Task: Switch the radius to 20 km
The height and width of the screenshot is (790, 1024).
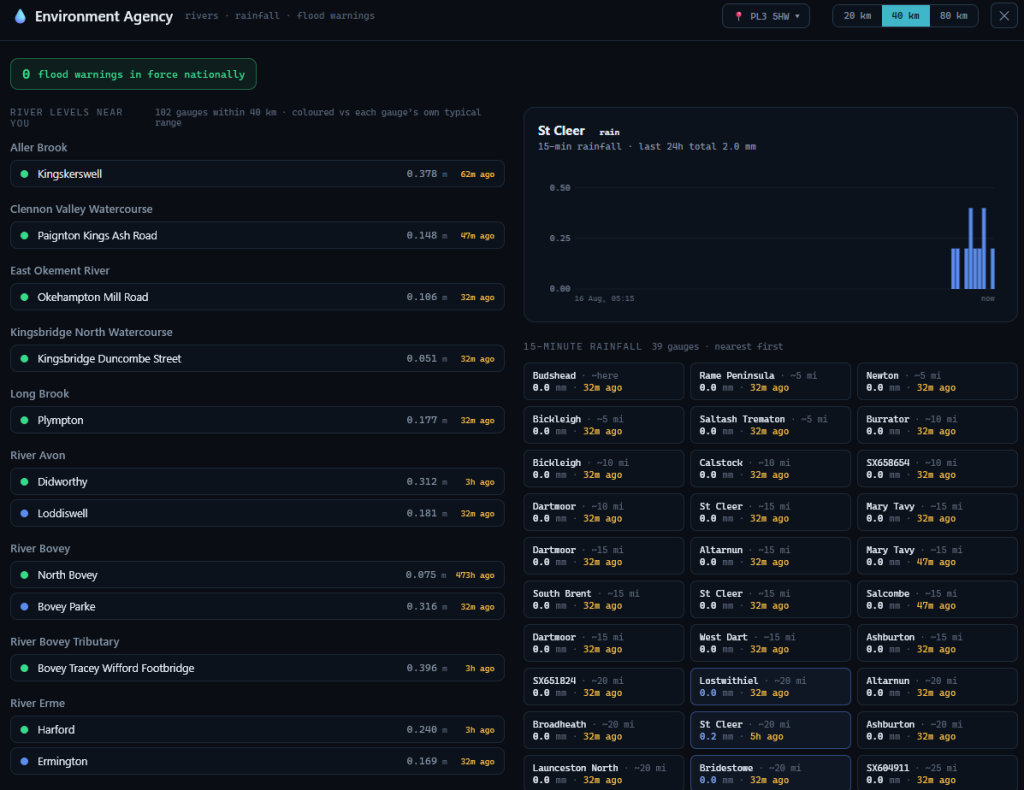Action: click(x=857, y=16)
